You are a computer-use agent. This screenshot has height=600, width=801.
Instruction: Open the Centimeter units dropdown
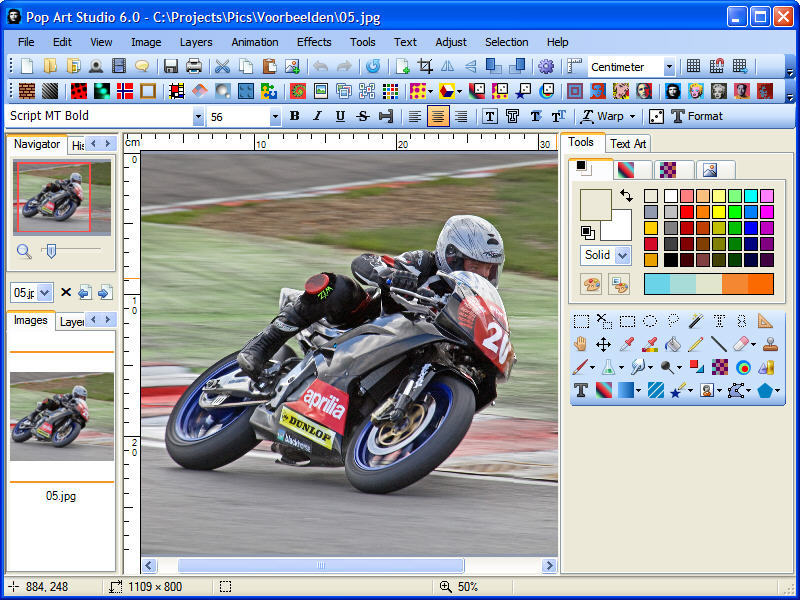point(668,68)
